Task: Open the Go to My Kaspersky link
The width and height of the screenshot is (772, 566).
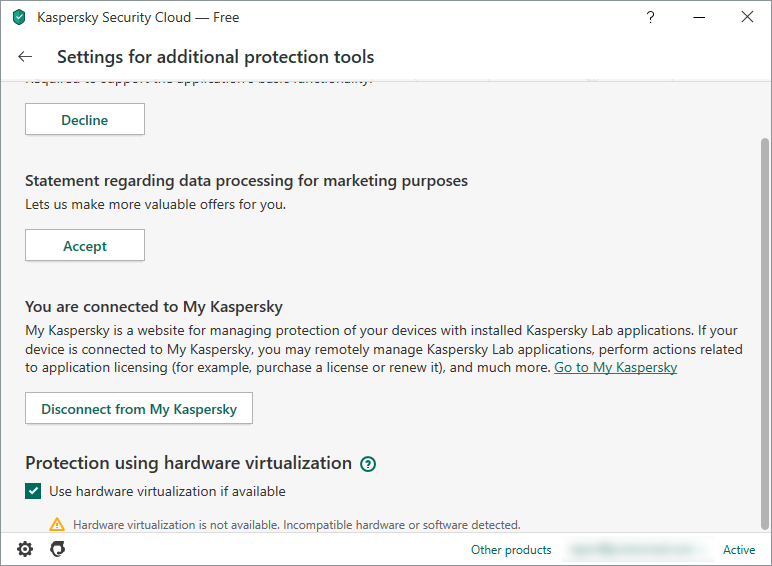Action: click(x=615, y=367)
